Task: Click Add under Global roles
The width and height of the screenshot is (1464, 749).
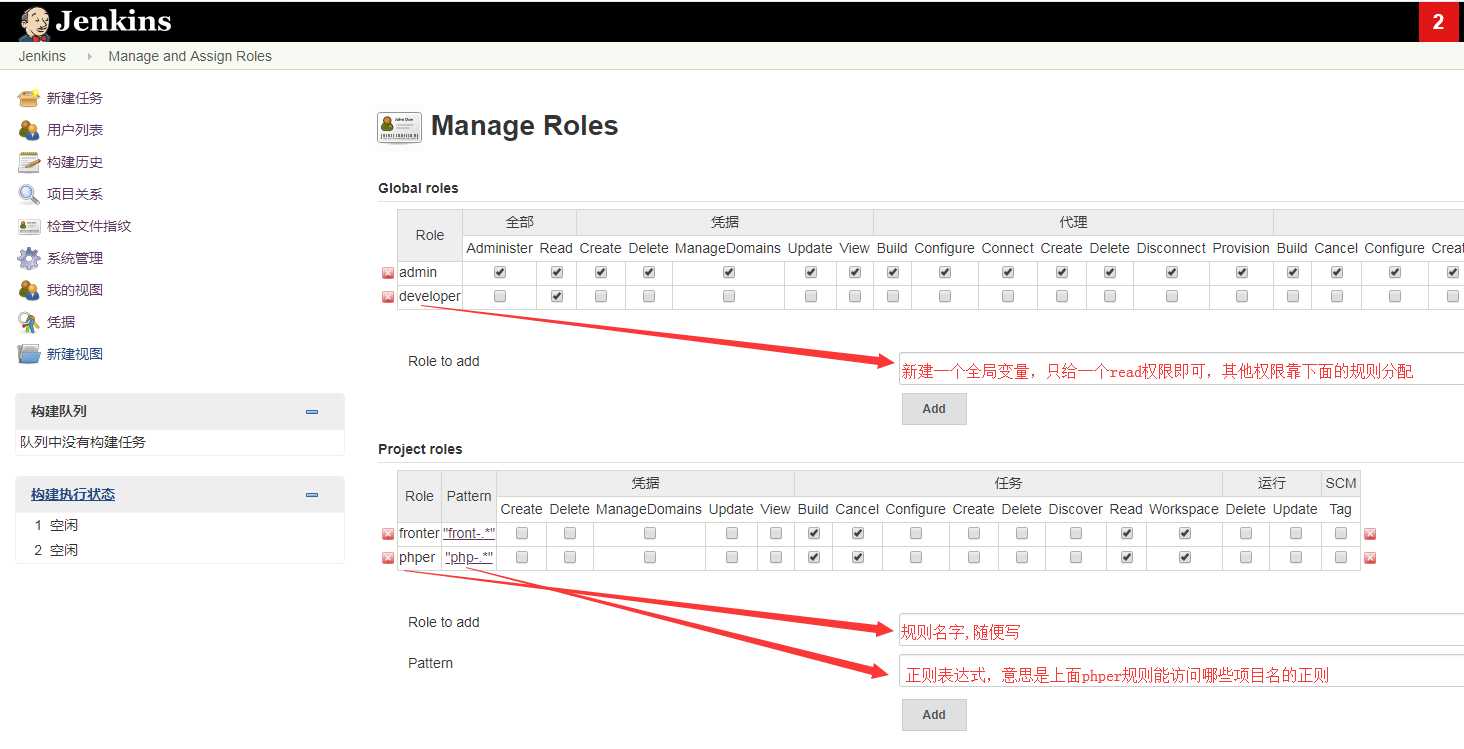Action: pos(934,409)
